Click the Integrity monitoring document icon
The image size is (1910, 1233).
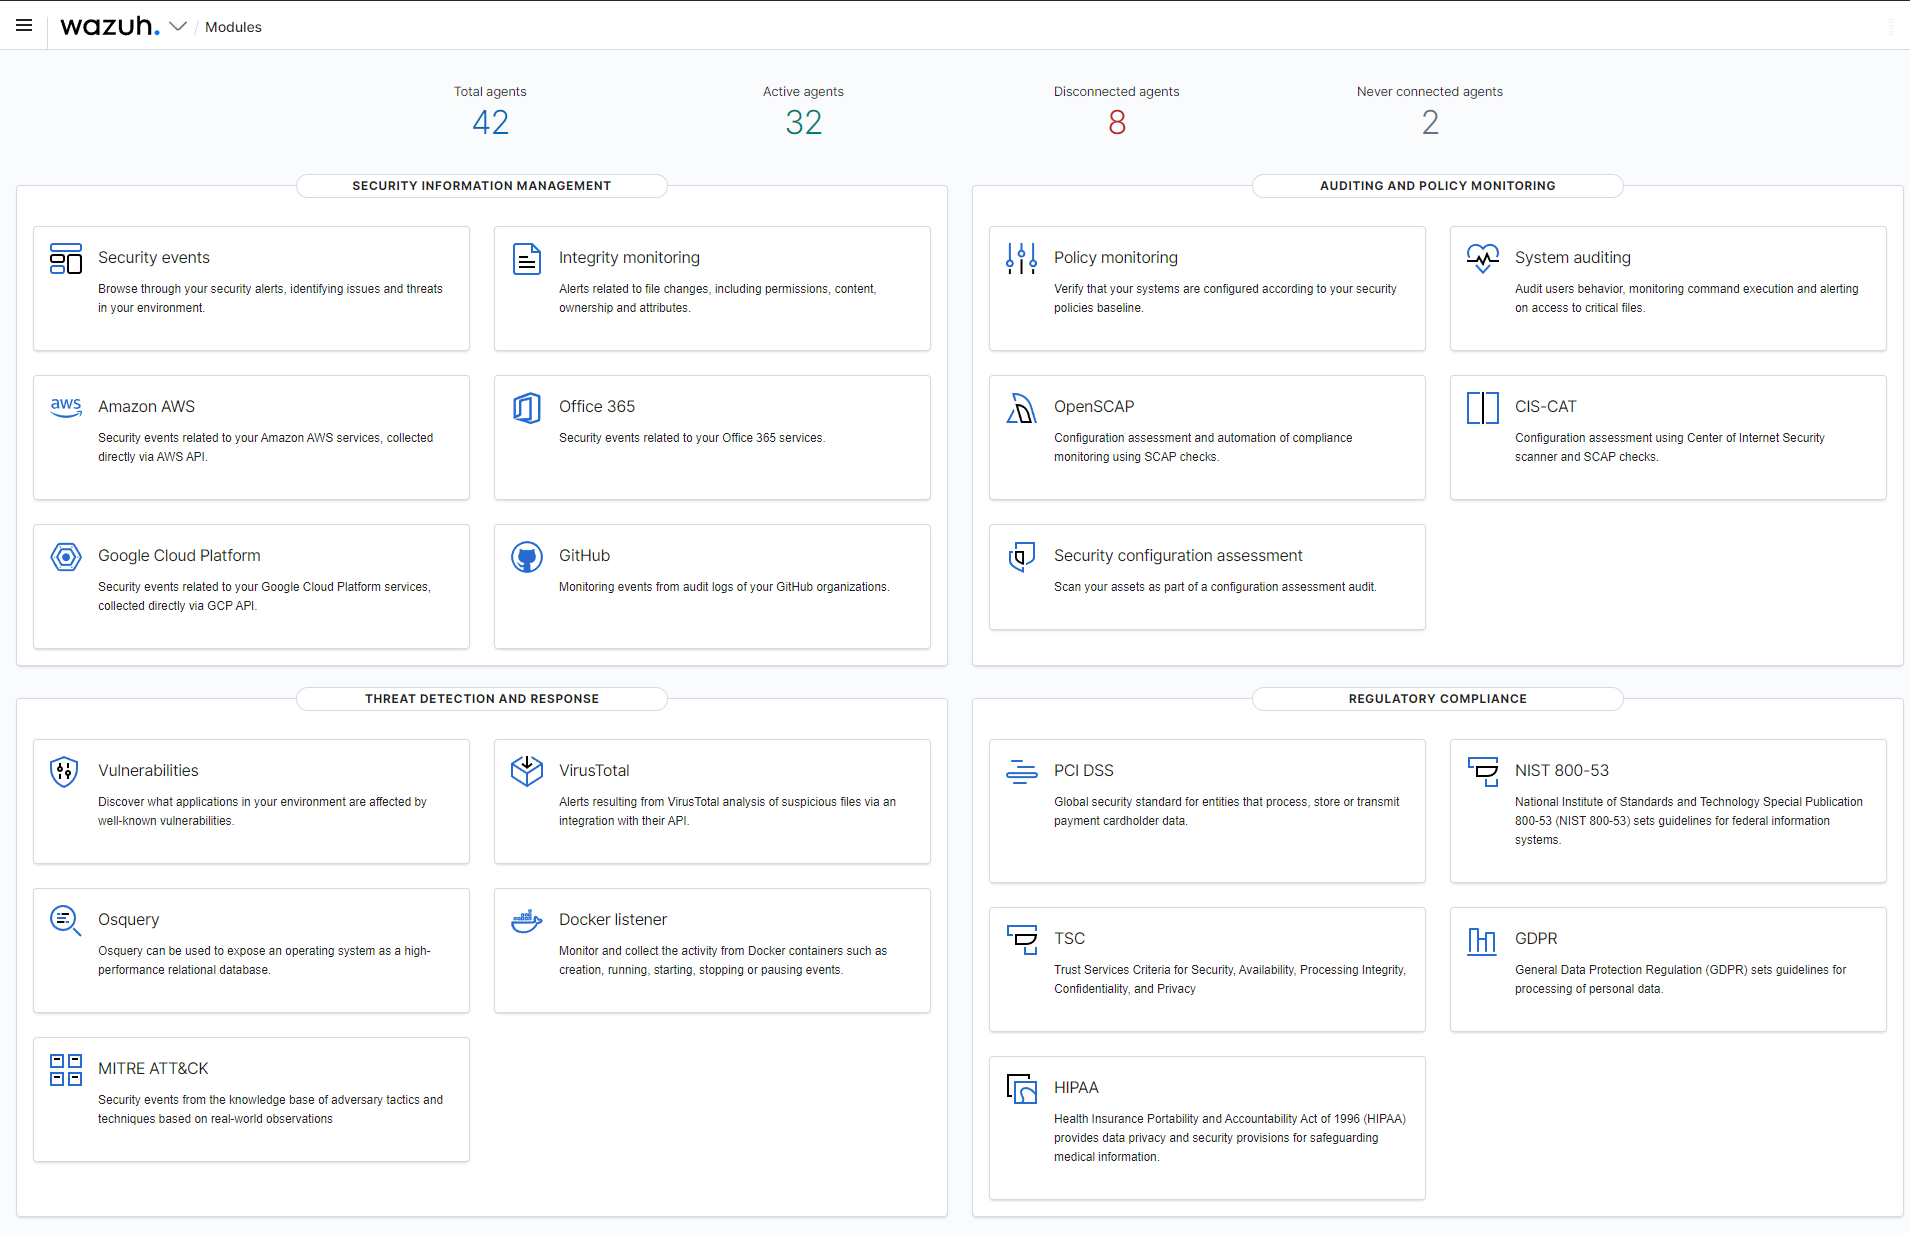[x=527, y=258]
